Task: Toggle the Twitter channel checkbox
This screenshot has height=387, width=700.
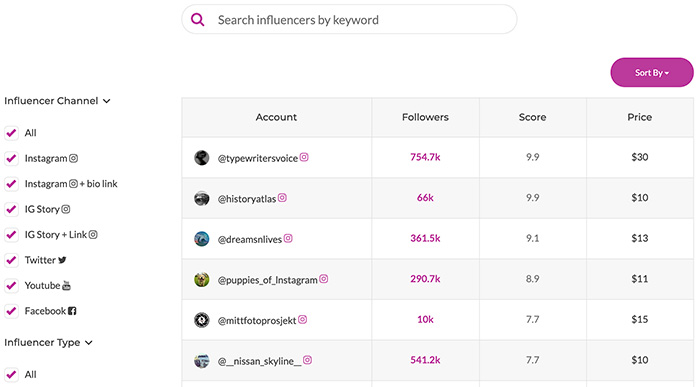Action: (x=12, y=260)
